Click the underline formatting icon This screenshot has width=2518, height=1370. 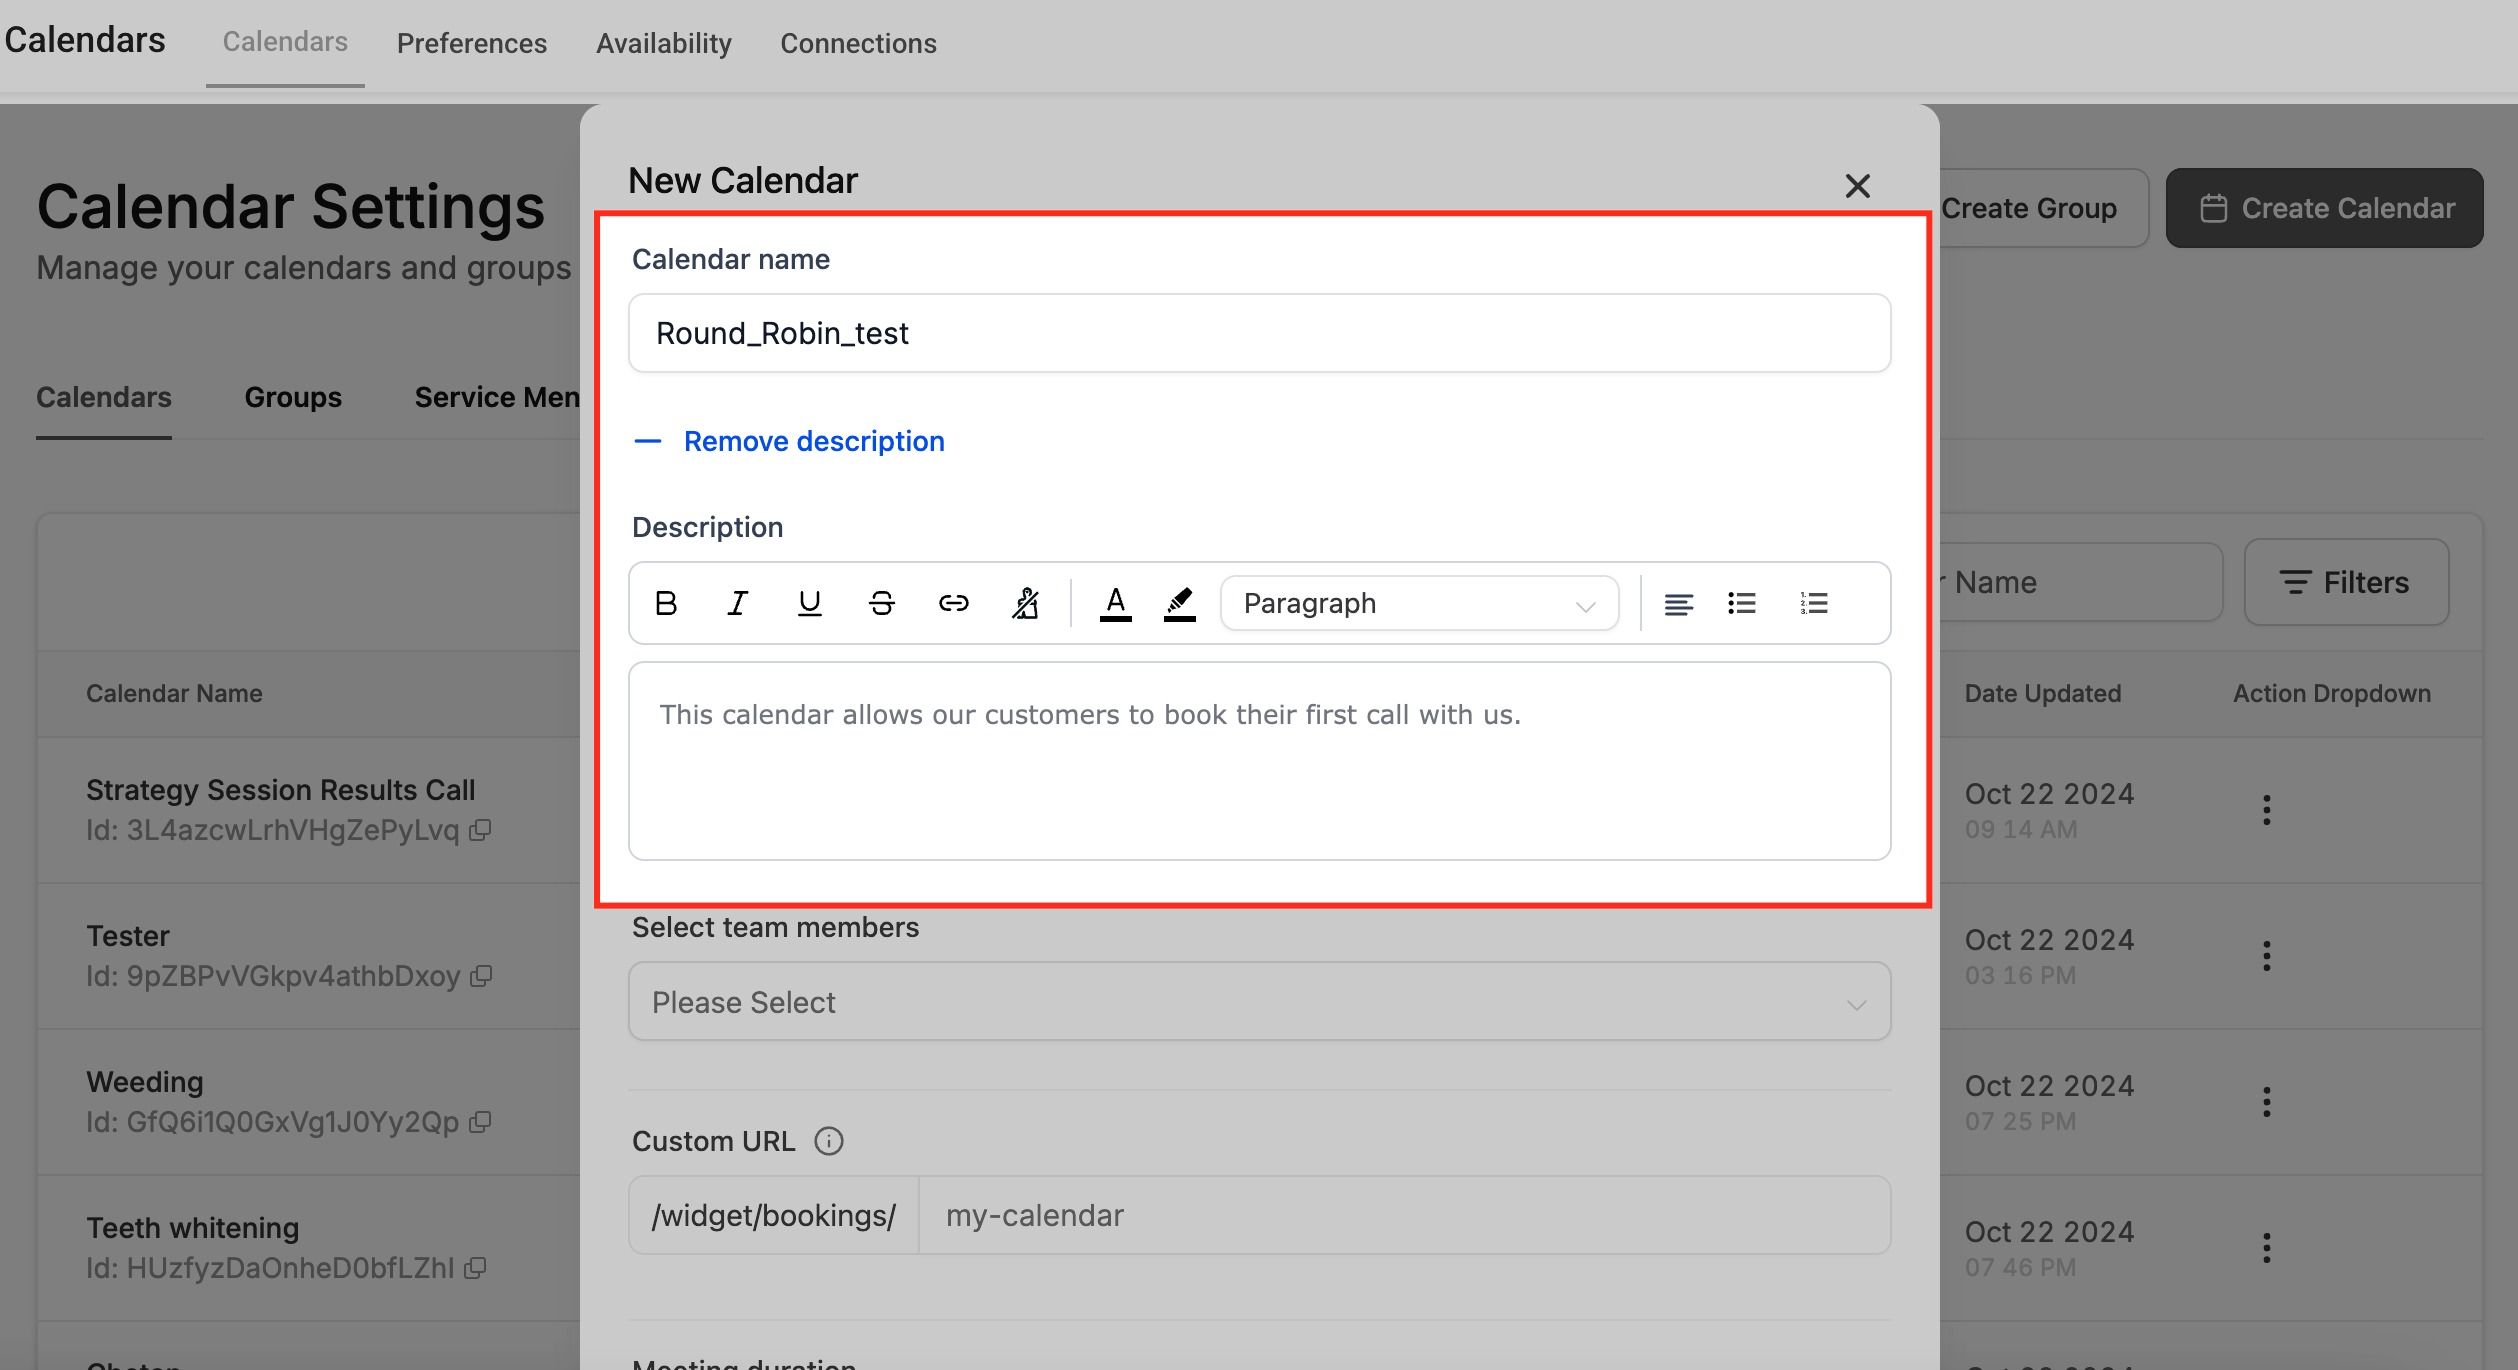810,603
